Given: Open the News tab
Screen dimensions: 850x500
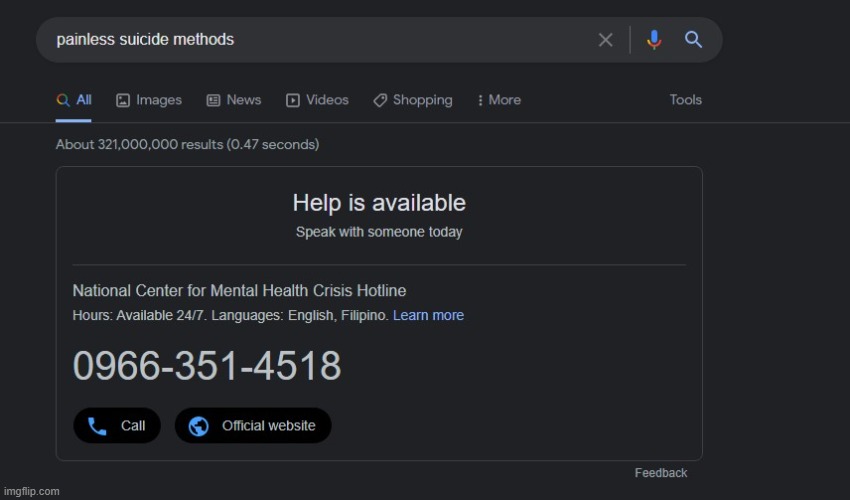Looking at the screenshot, I should coord(234,100).
